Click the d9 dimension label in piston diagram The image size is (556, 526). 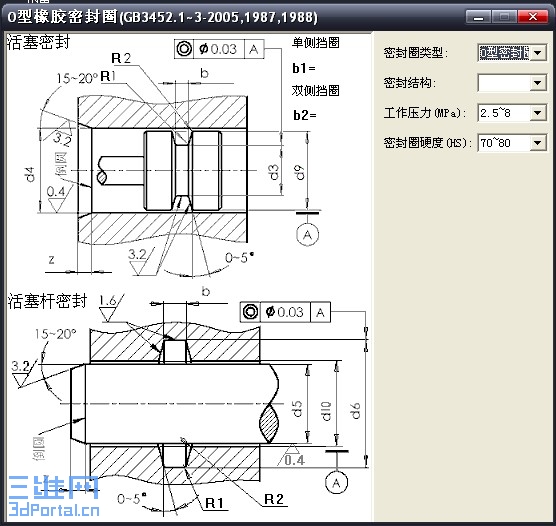click(x=300, y=173)
